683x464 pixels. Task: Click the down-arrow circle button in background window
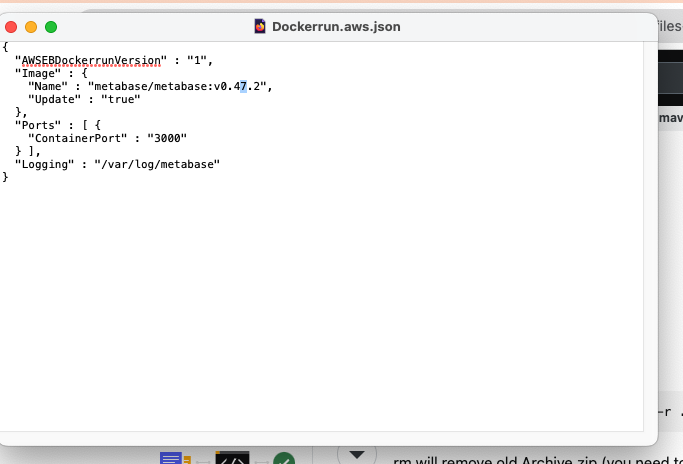click(x=357, y=454)
